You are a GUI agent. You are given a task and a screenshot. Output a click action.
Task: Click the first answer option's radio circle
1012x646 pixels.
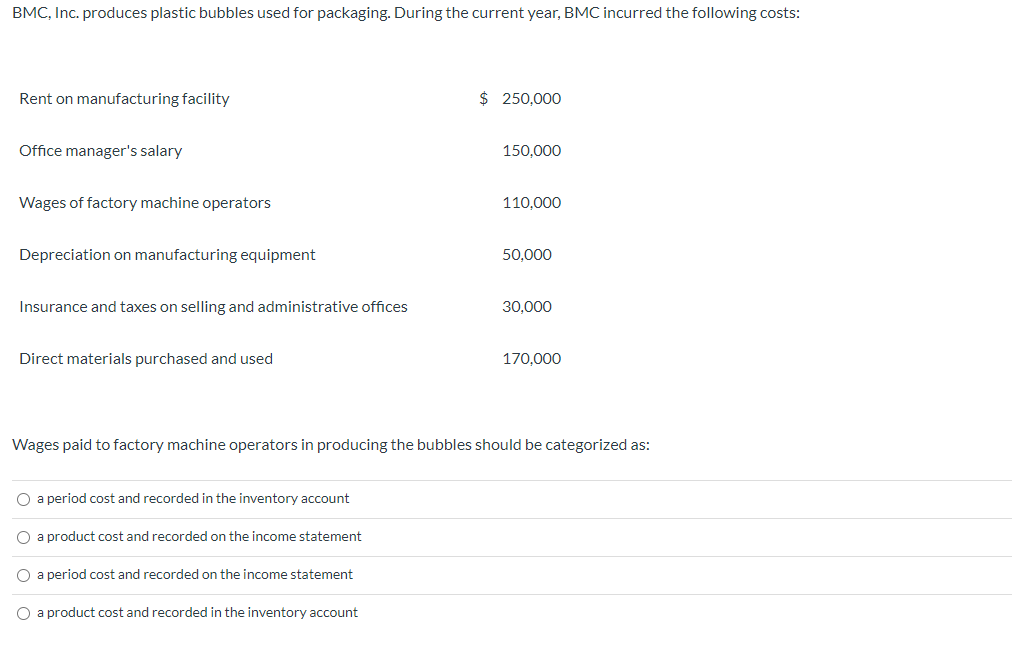pyautogui.click(x=22, y=498)
